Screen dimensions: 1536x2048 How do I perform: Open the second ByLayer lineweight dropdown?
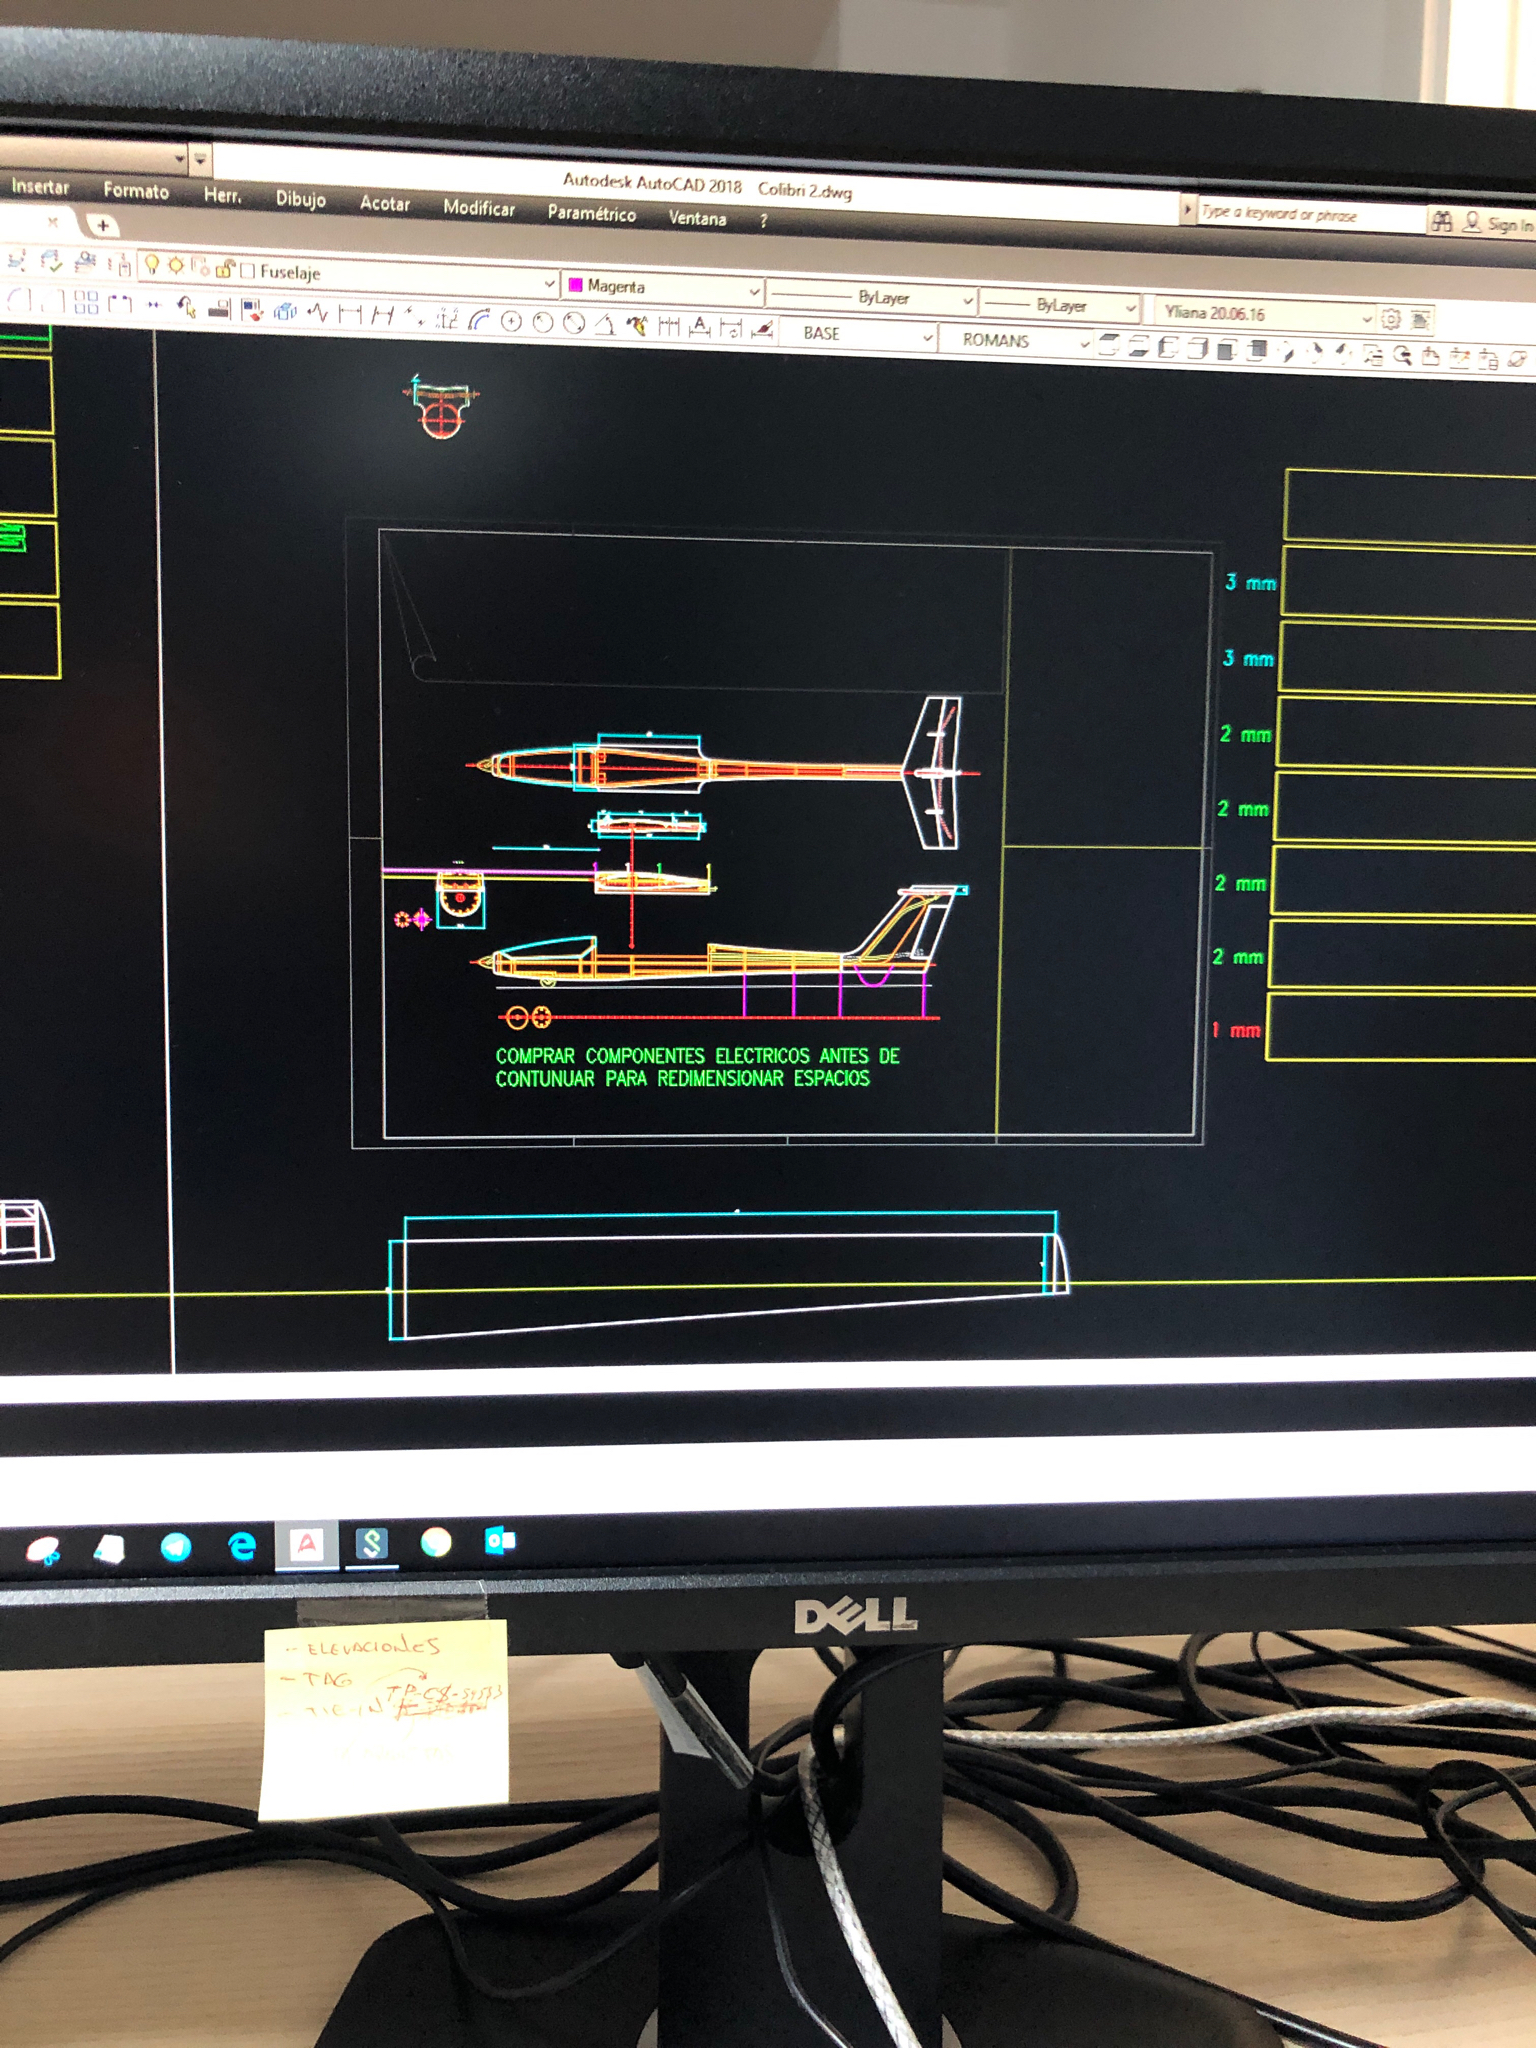(1059, 305)
